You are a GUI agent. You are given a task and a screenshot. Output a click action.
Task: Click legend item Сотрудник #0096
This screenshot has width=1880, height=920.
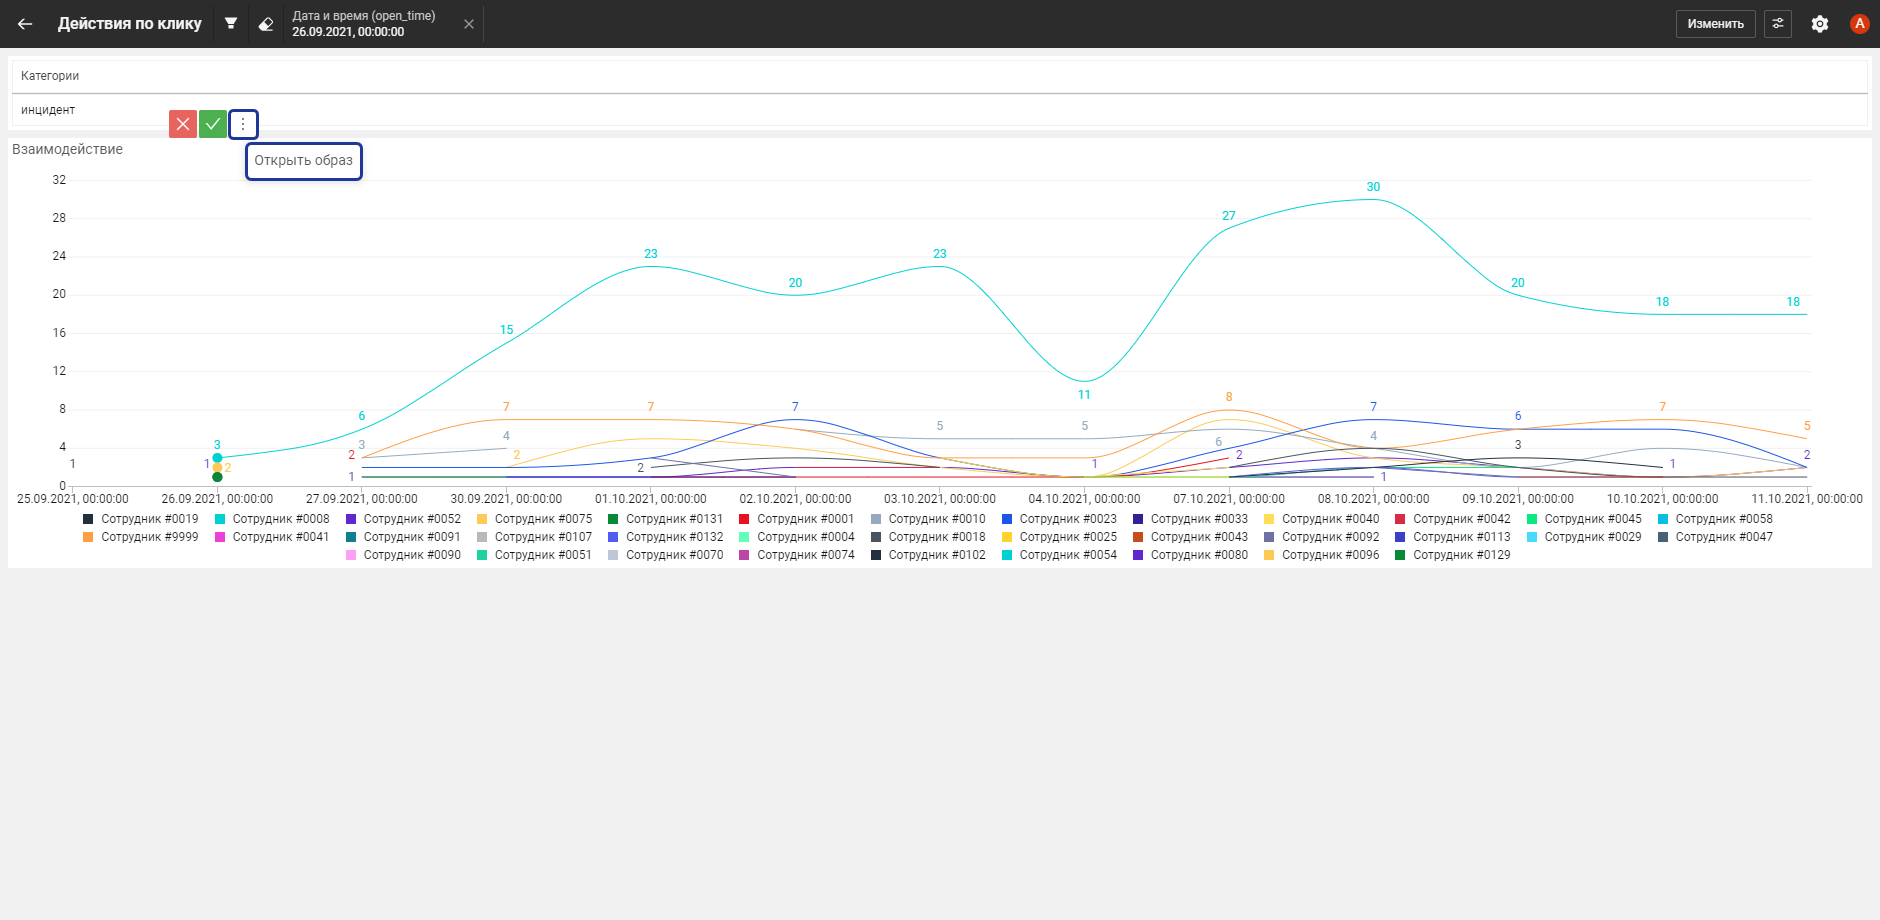(1321, 555)
